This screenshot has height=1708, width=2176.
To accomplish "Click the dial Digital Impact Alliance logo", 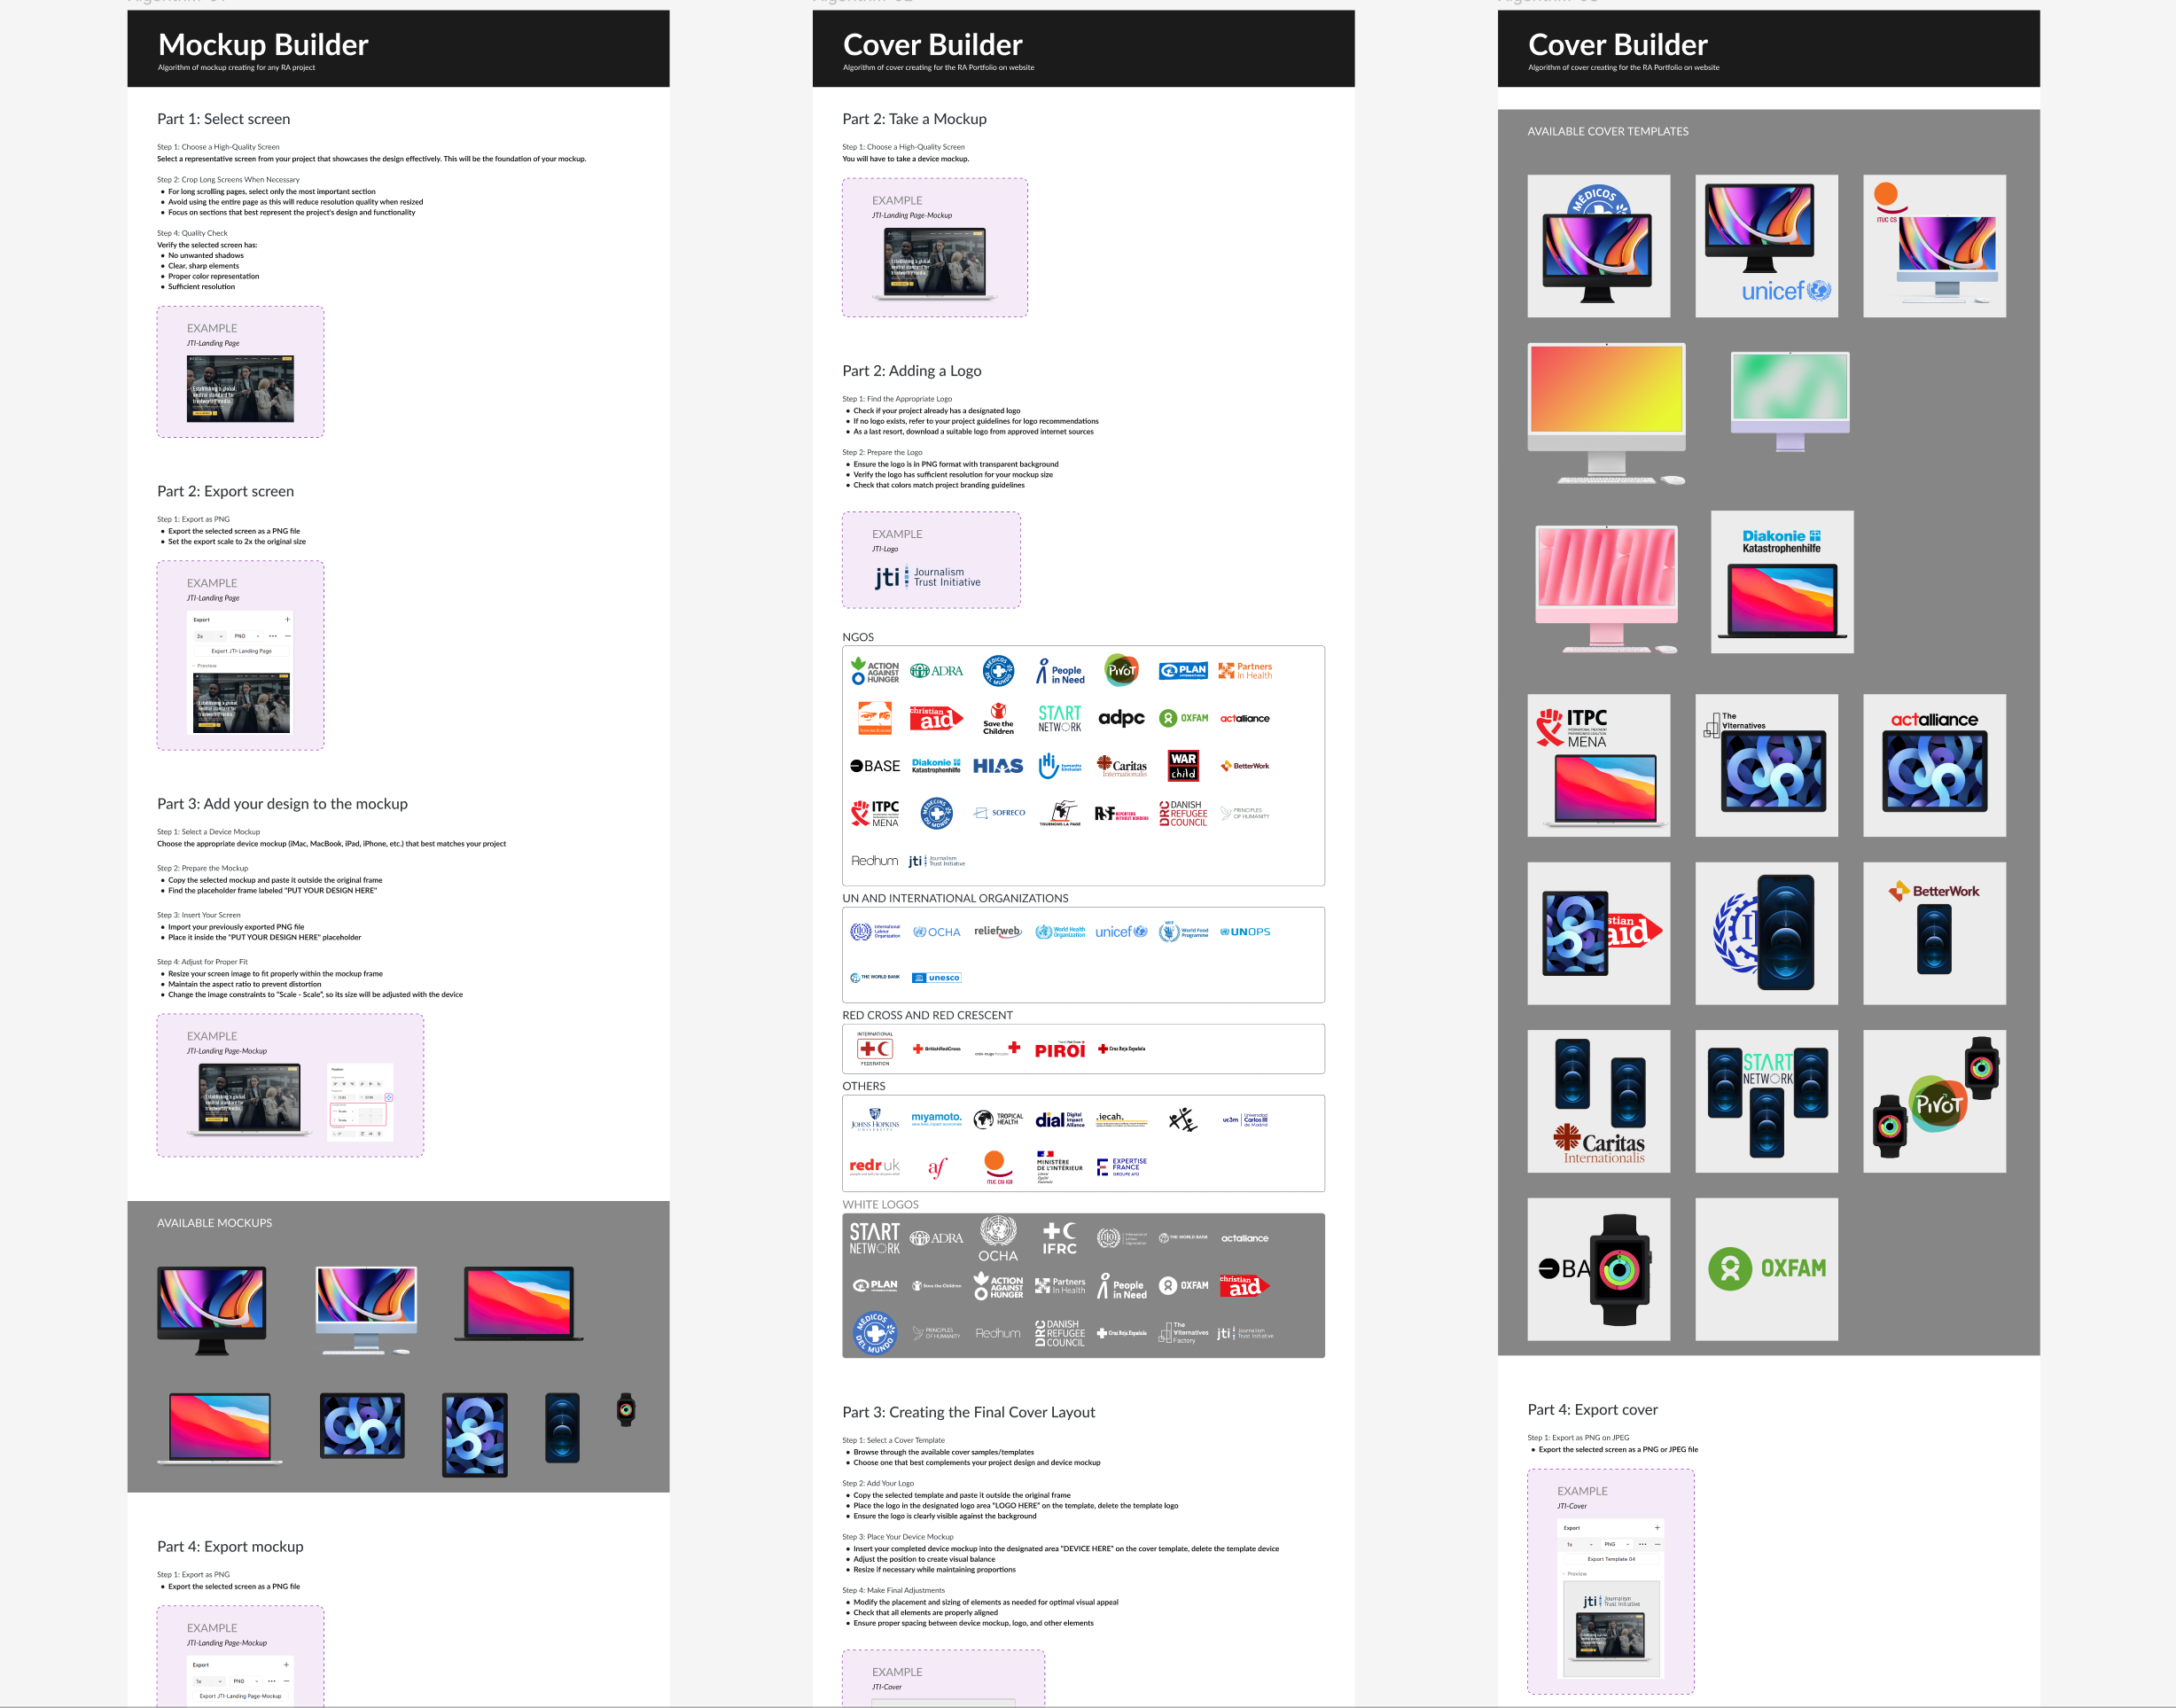I will click(x=1060, y=1119).
